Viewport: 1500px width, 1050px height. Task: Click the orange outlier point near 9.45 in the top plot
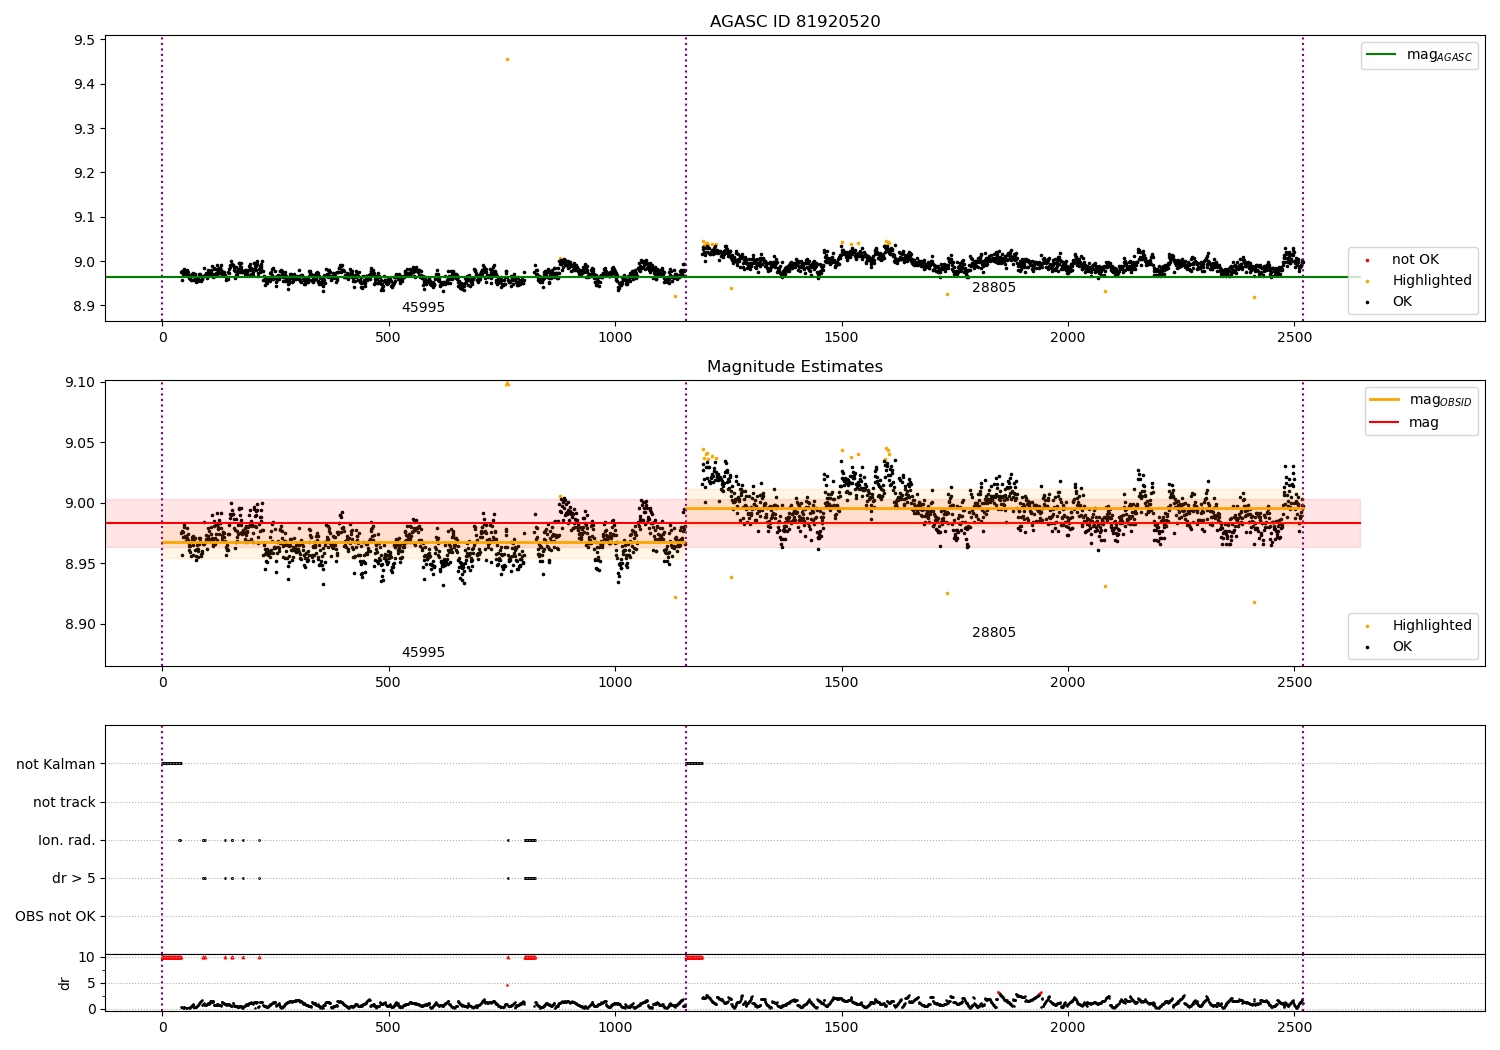pyautogui.click(x=507, y=59)
